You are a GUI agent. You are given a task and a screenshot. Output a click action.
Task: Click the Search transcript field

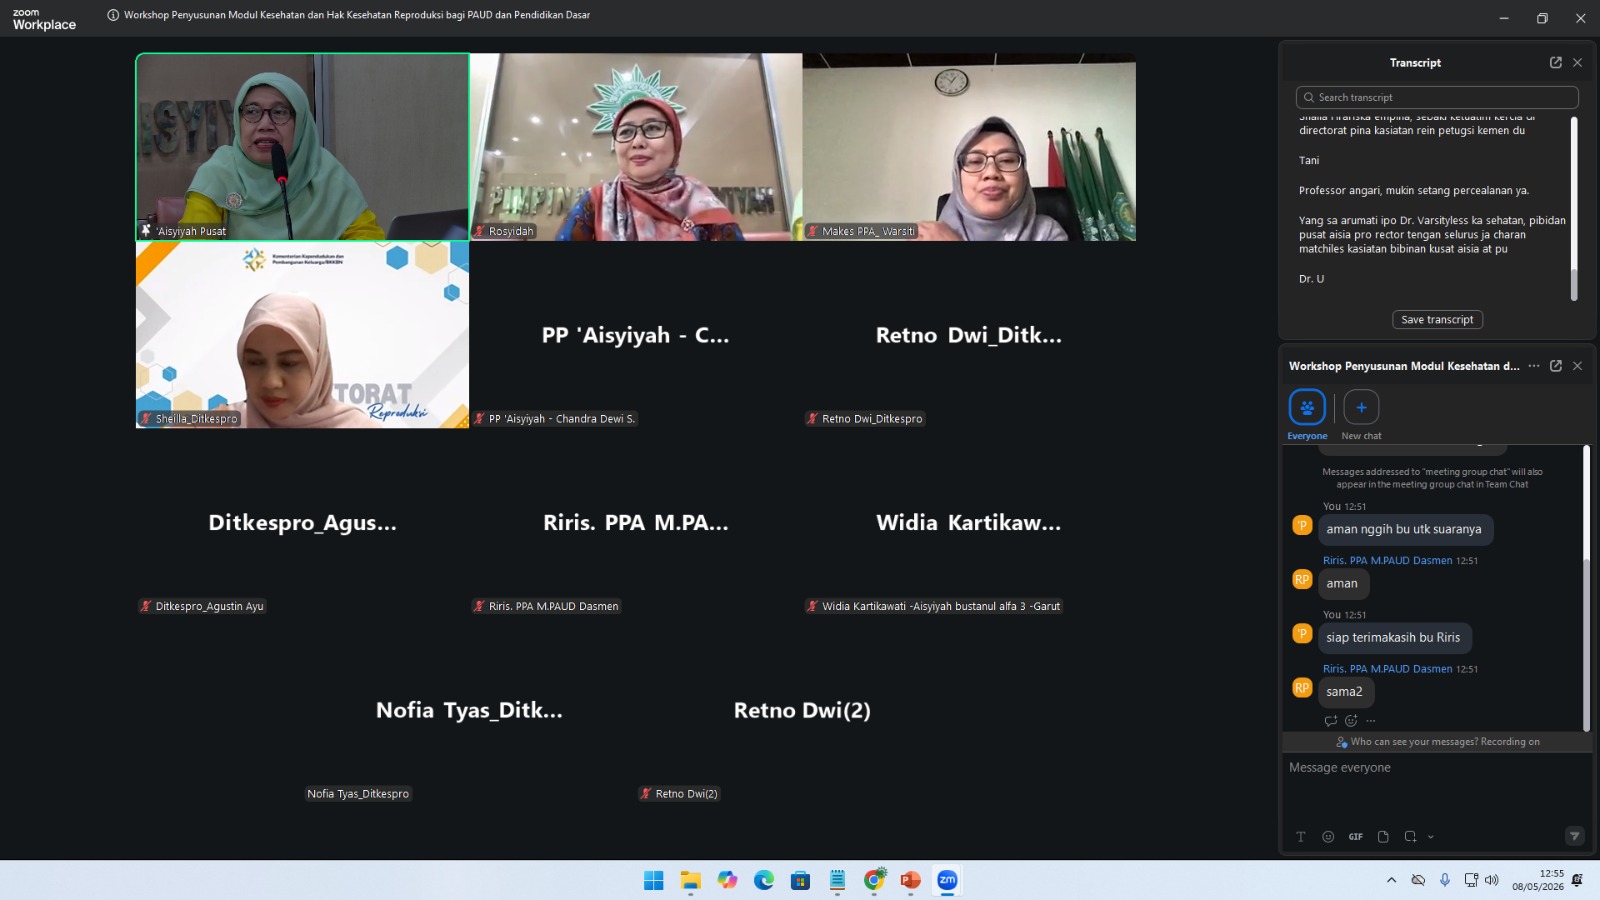[1437, 97]
